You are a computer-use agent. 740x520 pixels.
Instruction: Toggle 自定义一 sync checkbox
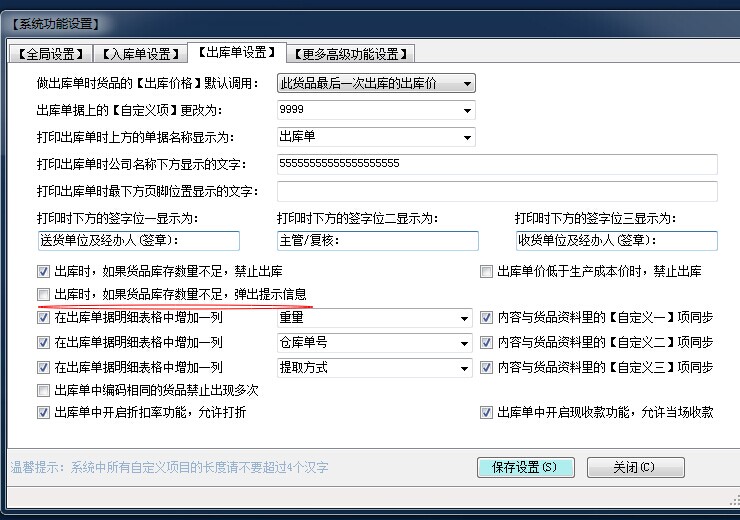point(487,318)
